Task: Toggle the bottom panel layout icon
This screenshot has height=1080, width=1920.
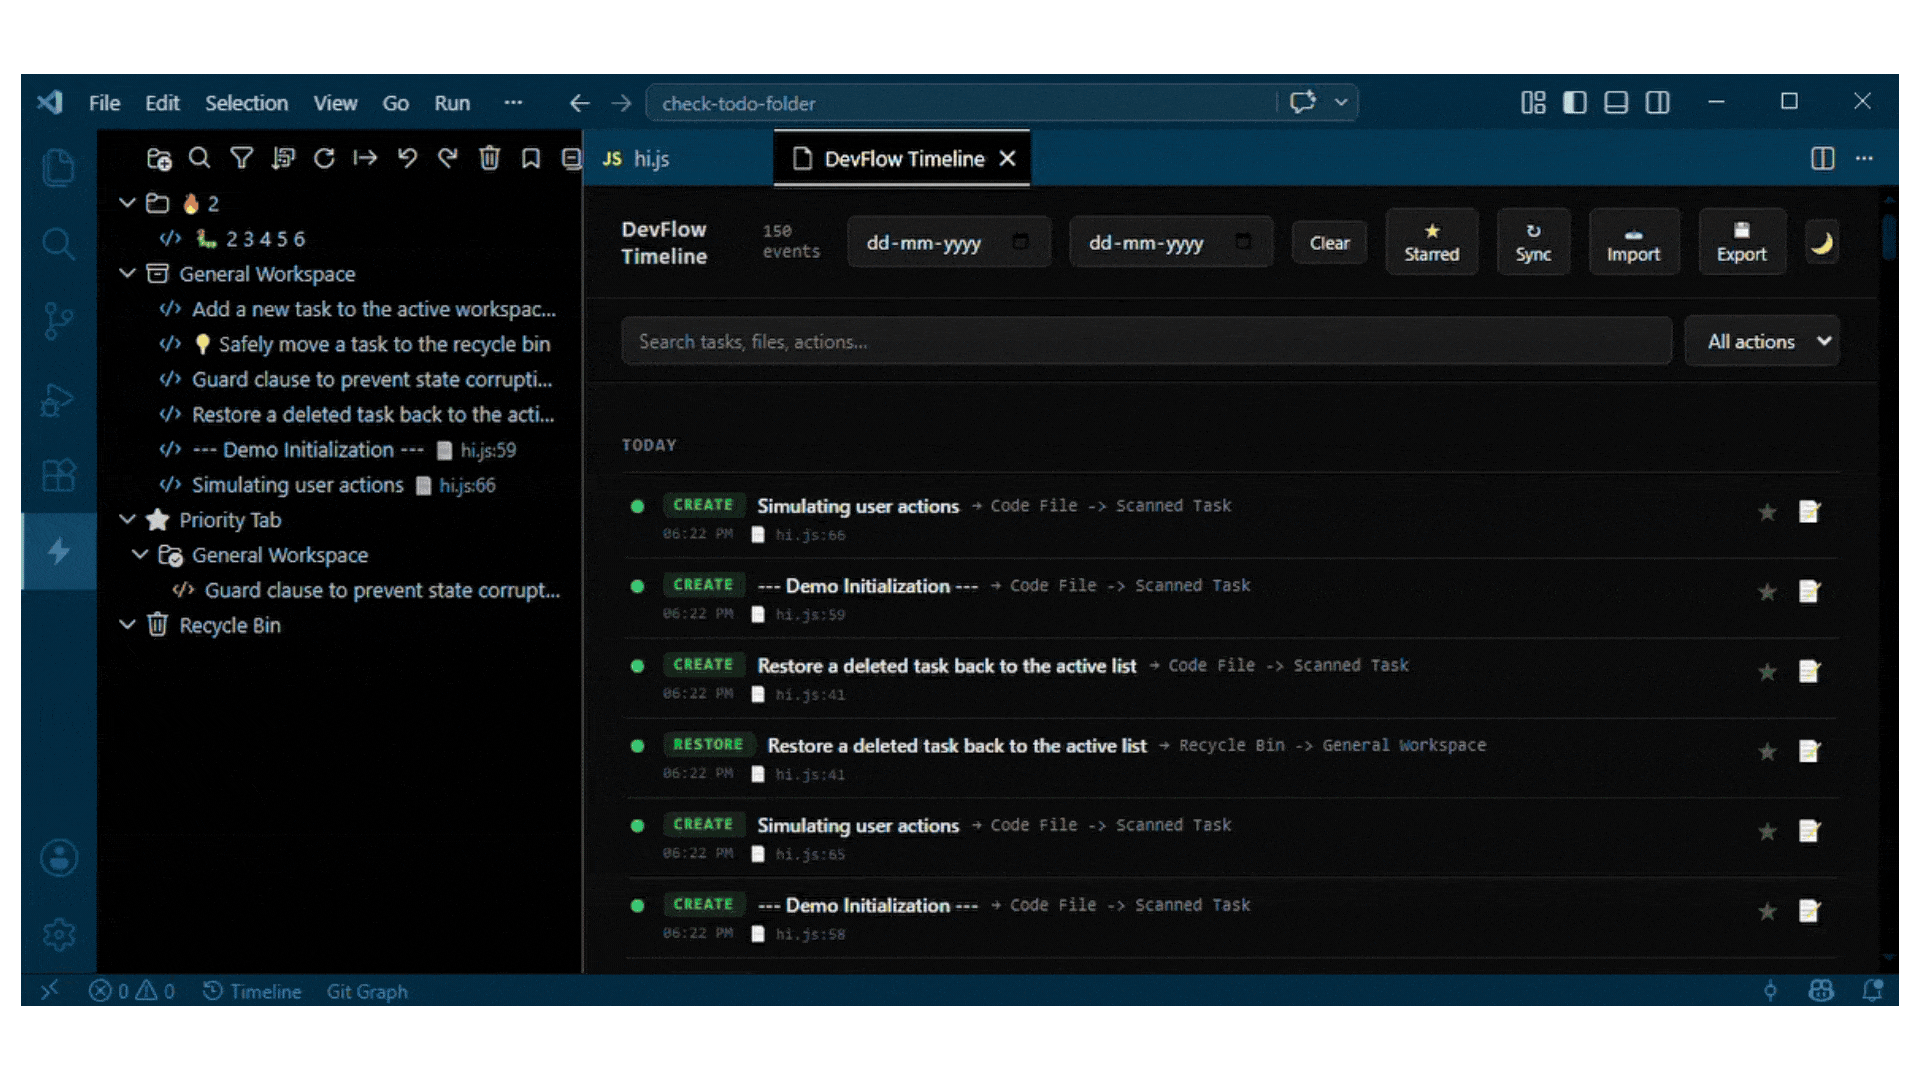Action: (1616, 102)
